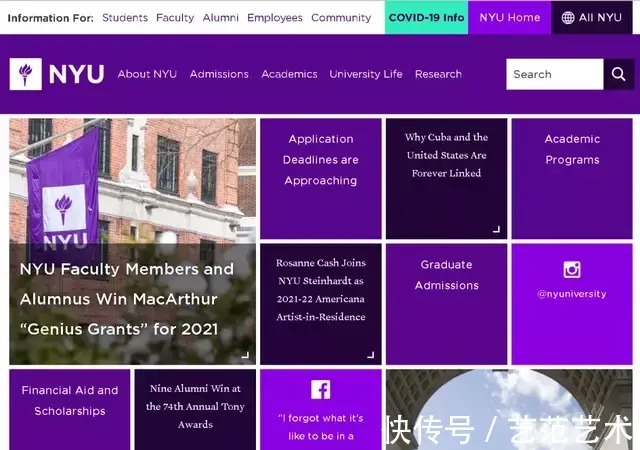Screen dimensions: 640x450
Task: Read Why Cuba and the United States story
Action: click(x=447, y=178)
